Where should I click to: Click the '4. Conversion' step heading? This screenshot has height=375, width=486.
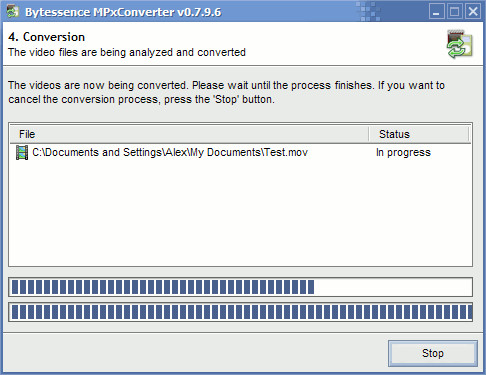(x=47, y=37)
